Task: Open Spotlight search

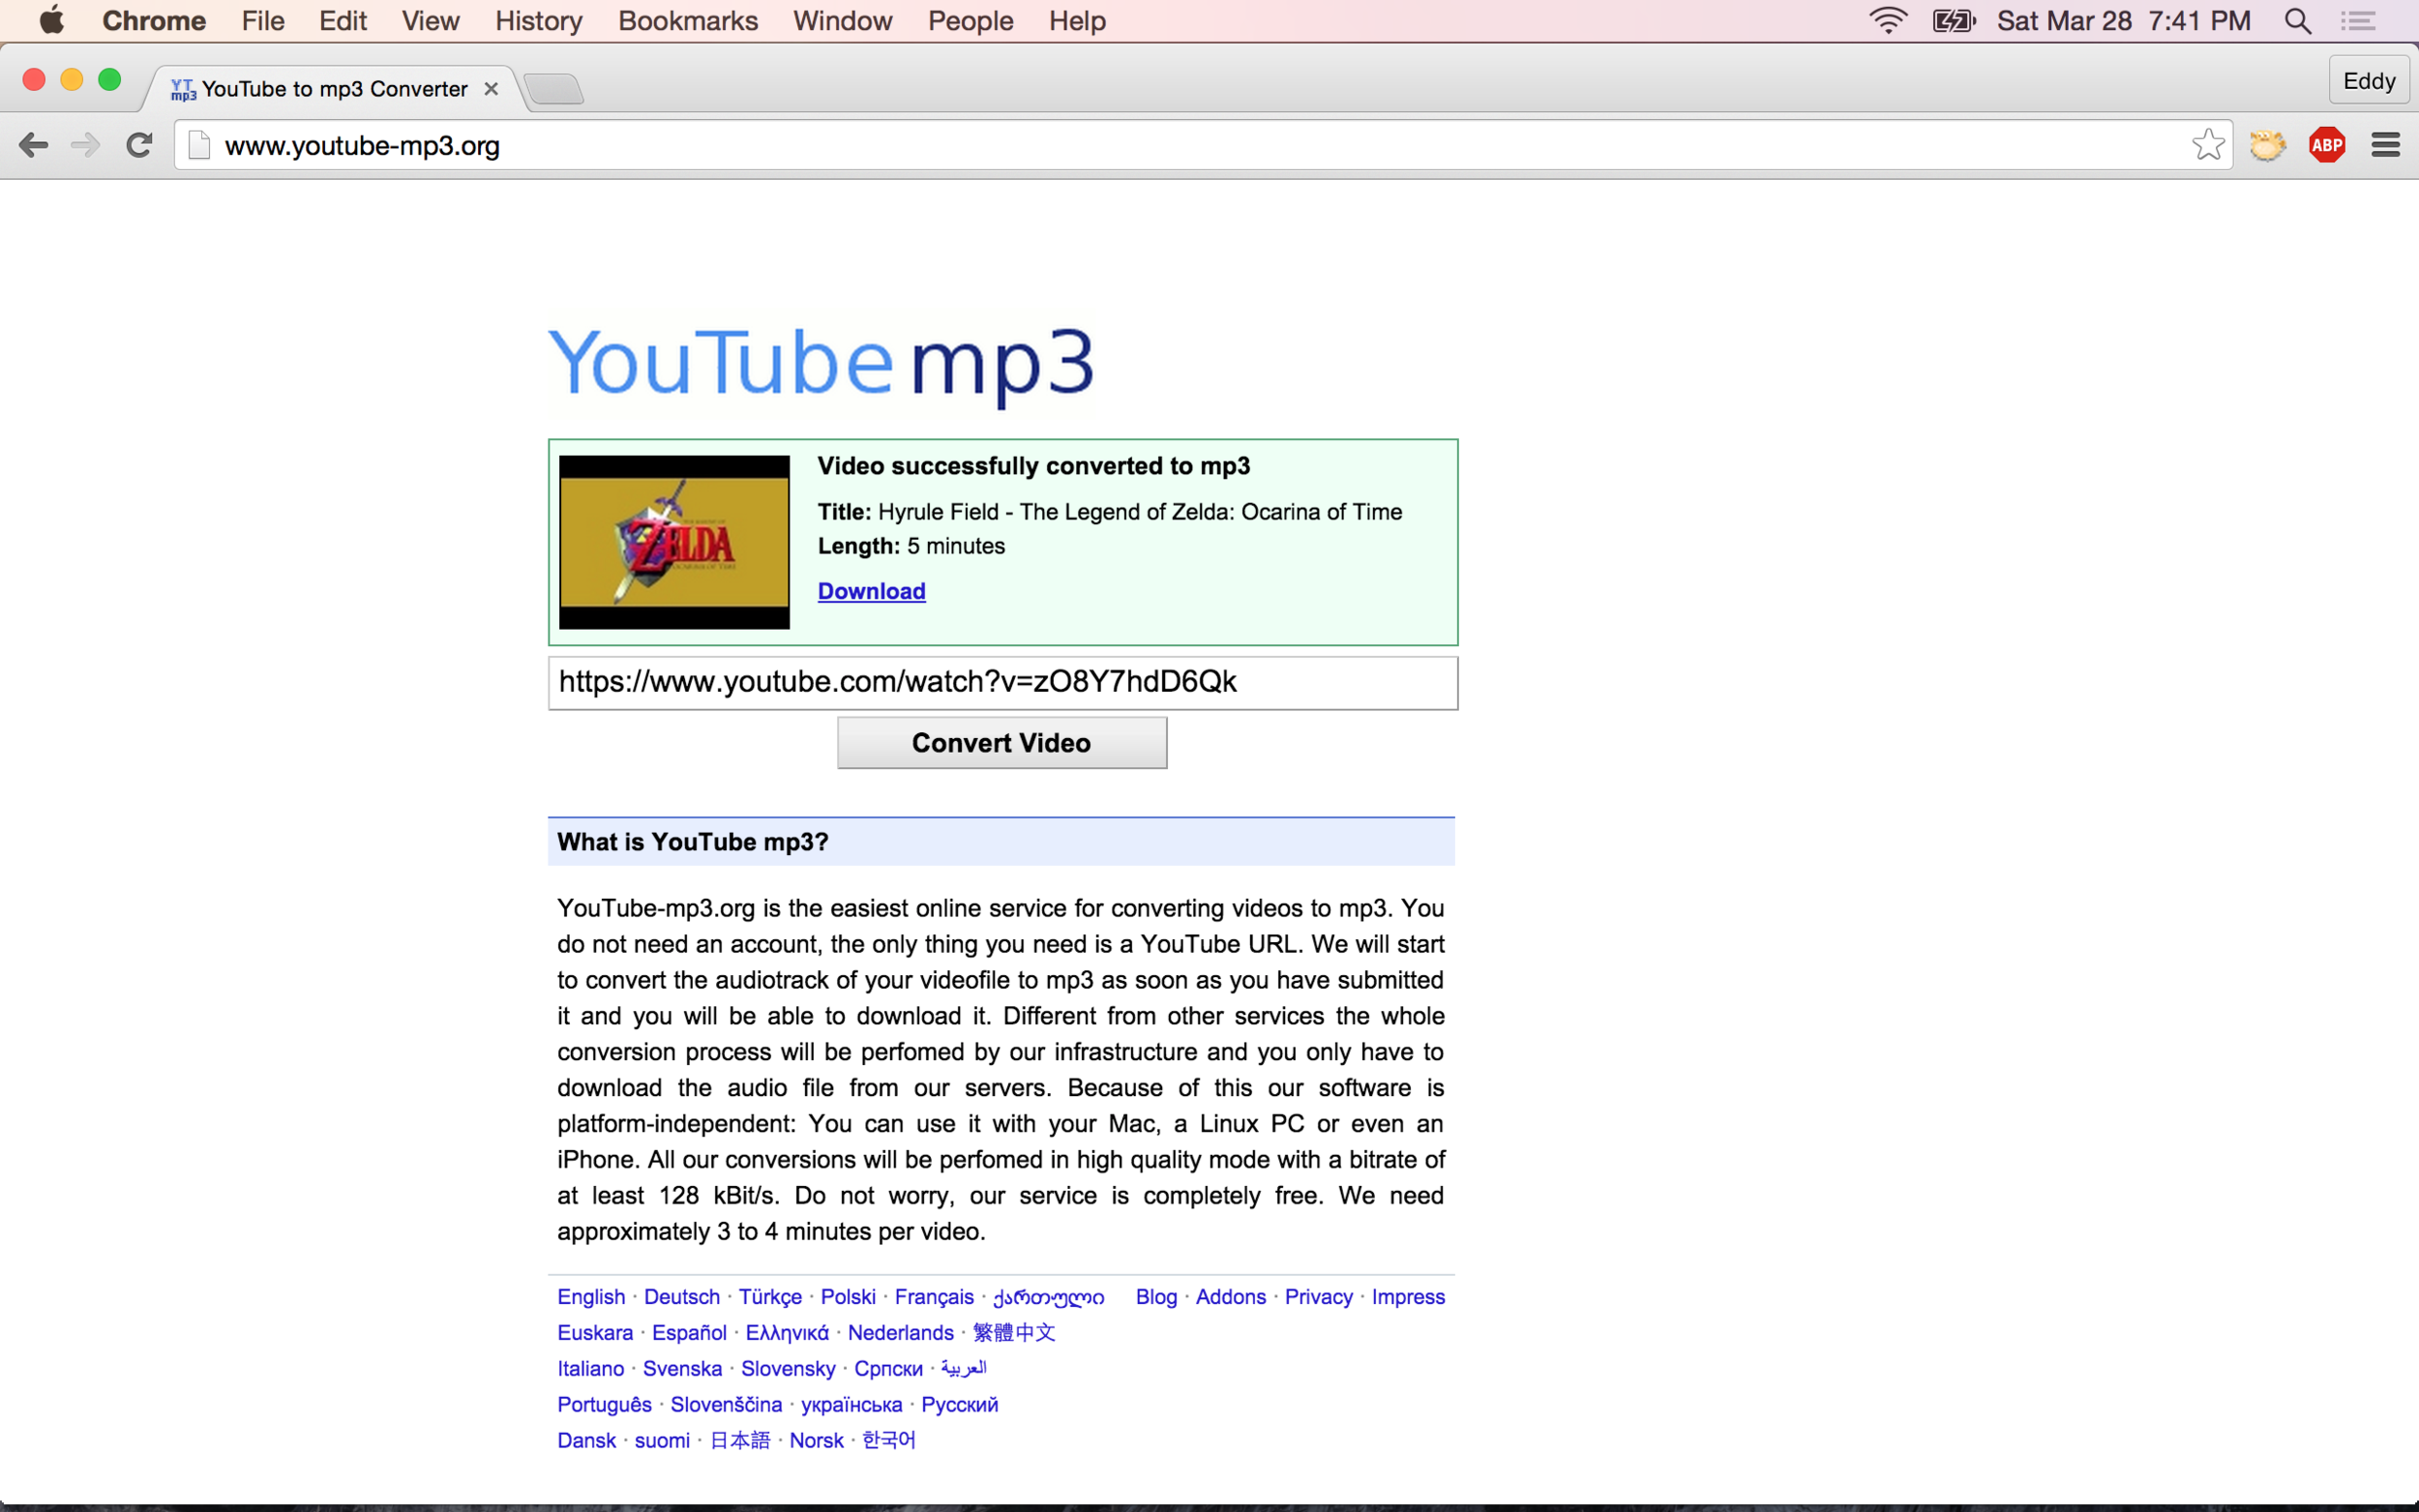Action: pos(2298,20)
